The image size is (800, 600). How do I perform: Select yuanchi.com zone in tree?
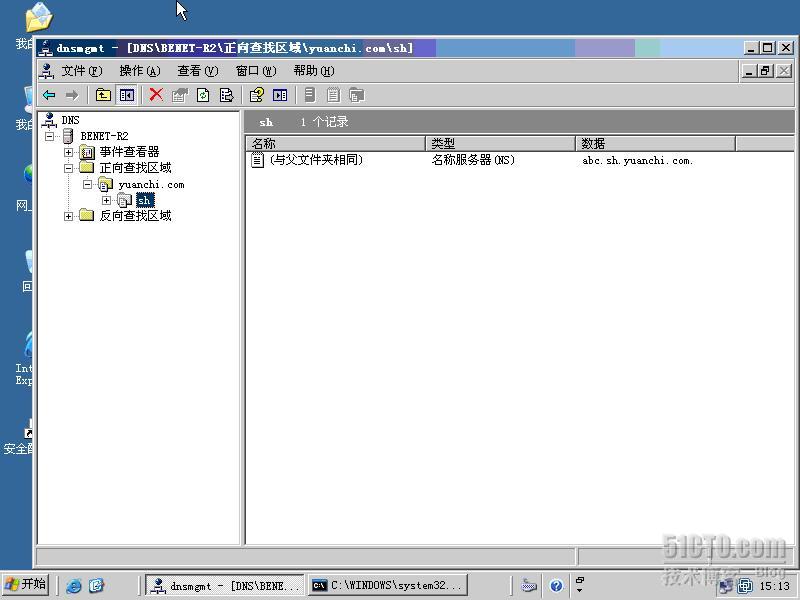point(151,184)
